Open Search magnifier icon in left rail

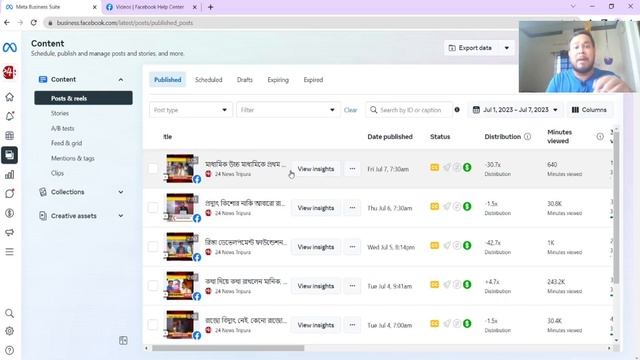point(9,313)
